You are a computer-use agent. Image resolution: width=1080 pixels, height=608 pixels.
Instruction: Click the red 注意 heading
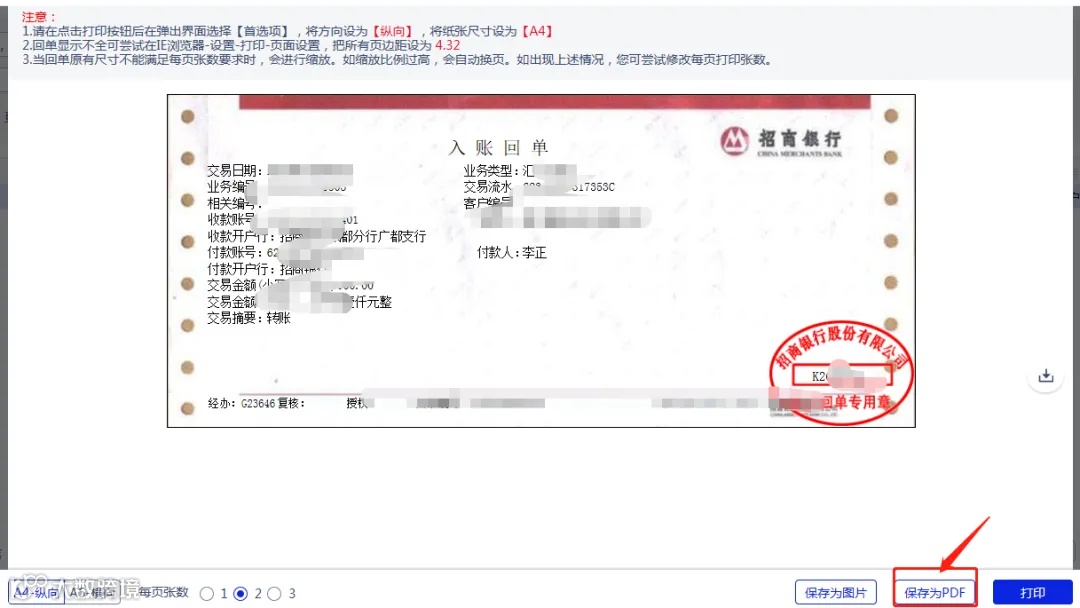tap(39, 17)
